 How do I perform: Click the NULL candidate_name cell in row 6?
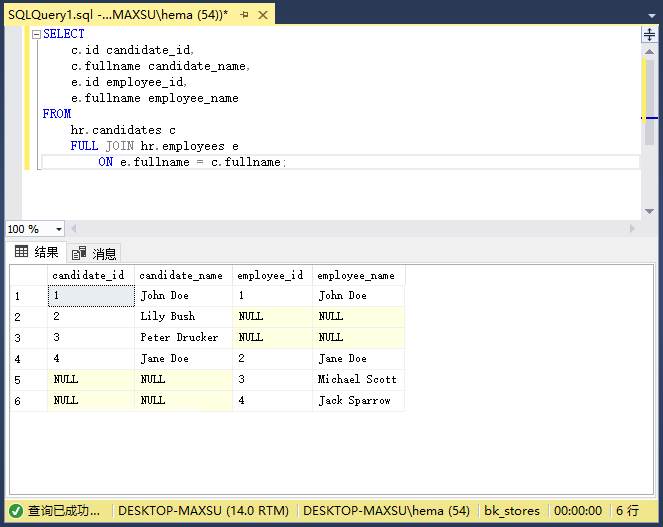tap(183, 401)
